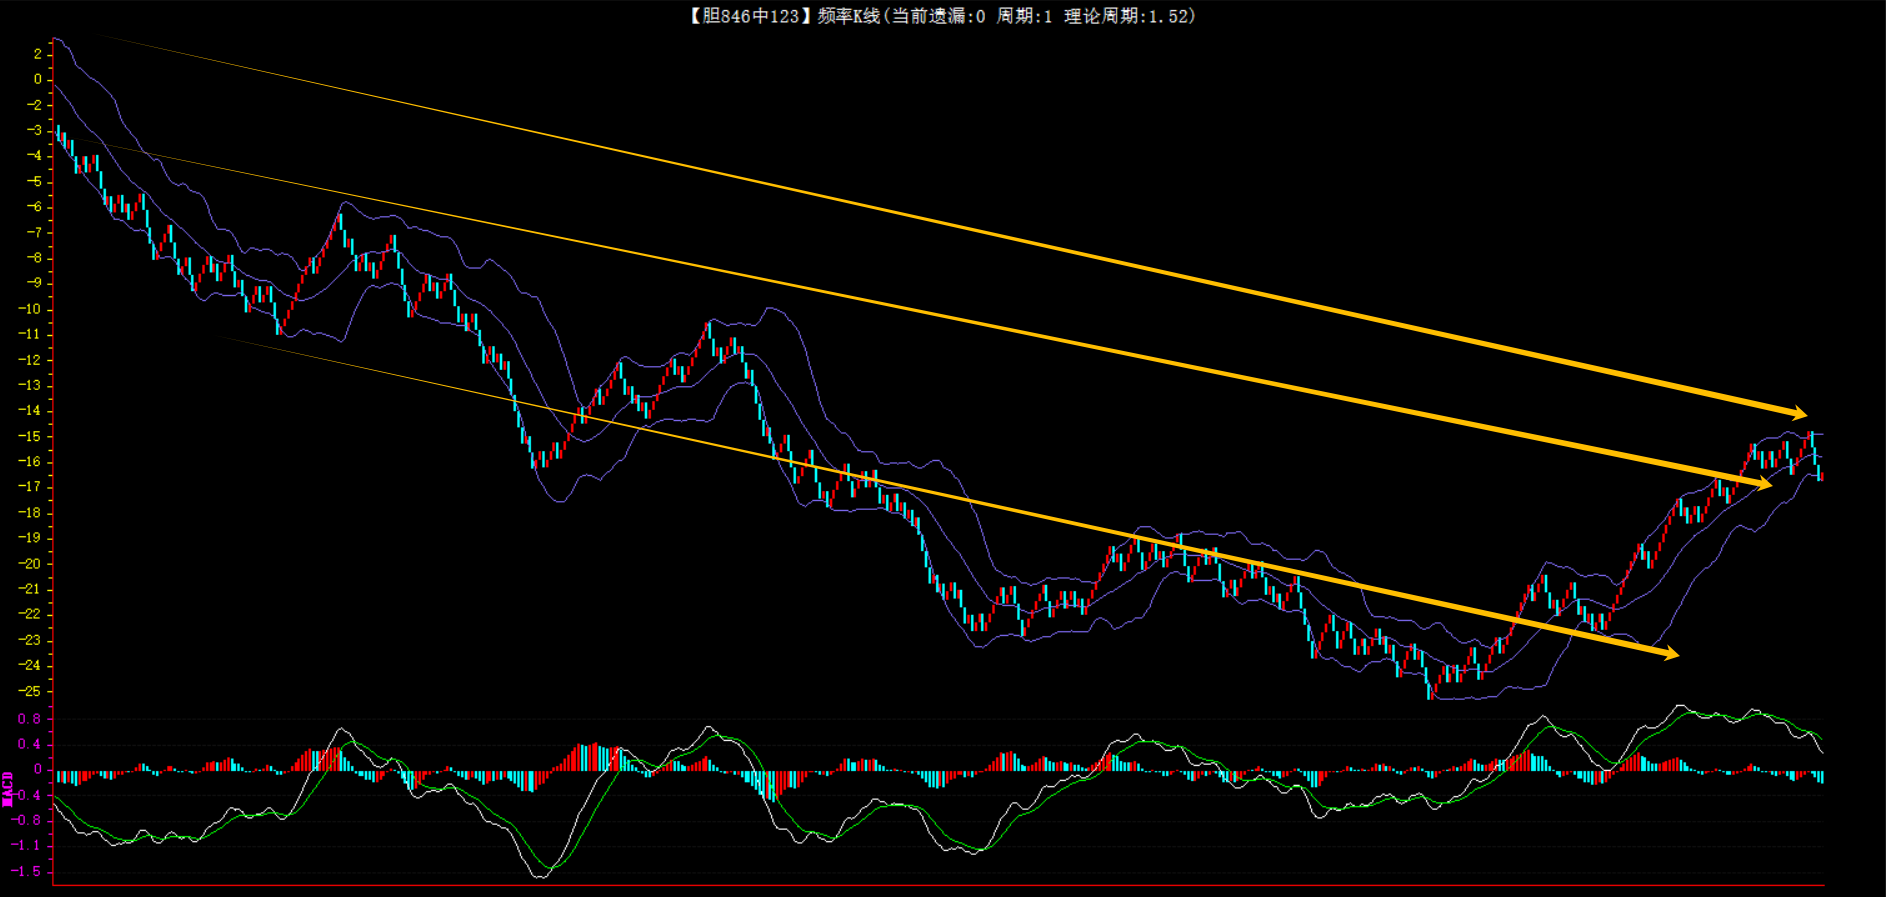Click the chart title text at top
This screenshot has height=897, width=1886.
click(x=940, y=16)
